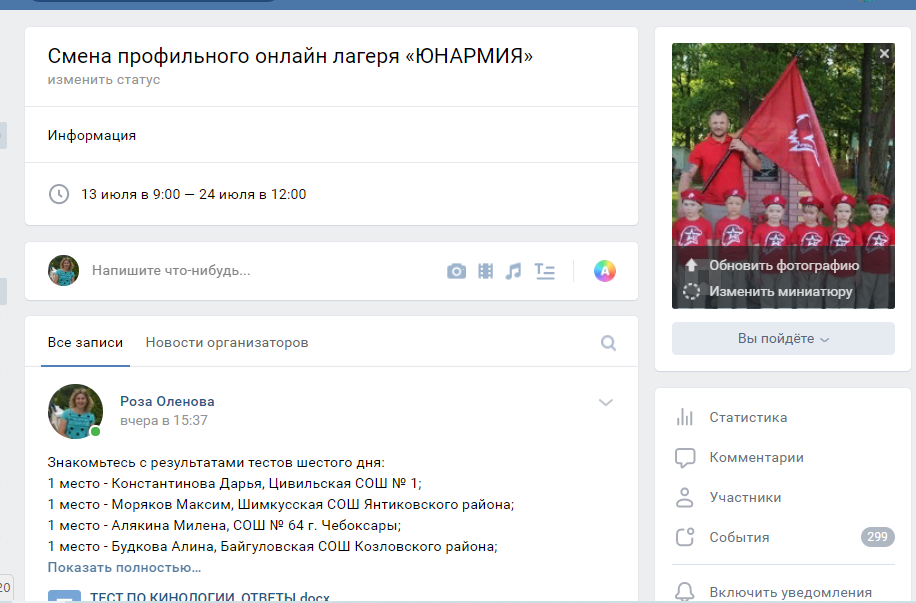The image size is (916, 603).
Task: Click the event title Смена профильного онлайн лагеря «ЮНАРМИЯ»
Action: (290, 56)
